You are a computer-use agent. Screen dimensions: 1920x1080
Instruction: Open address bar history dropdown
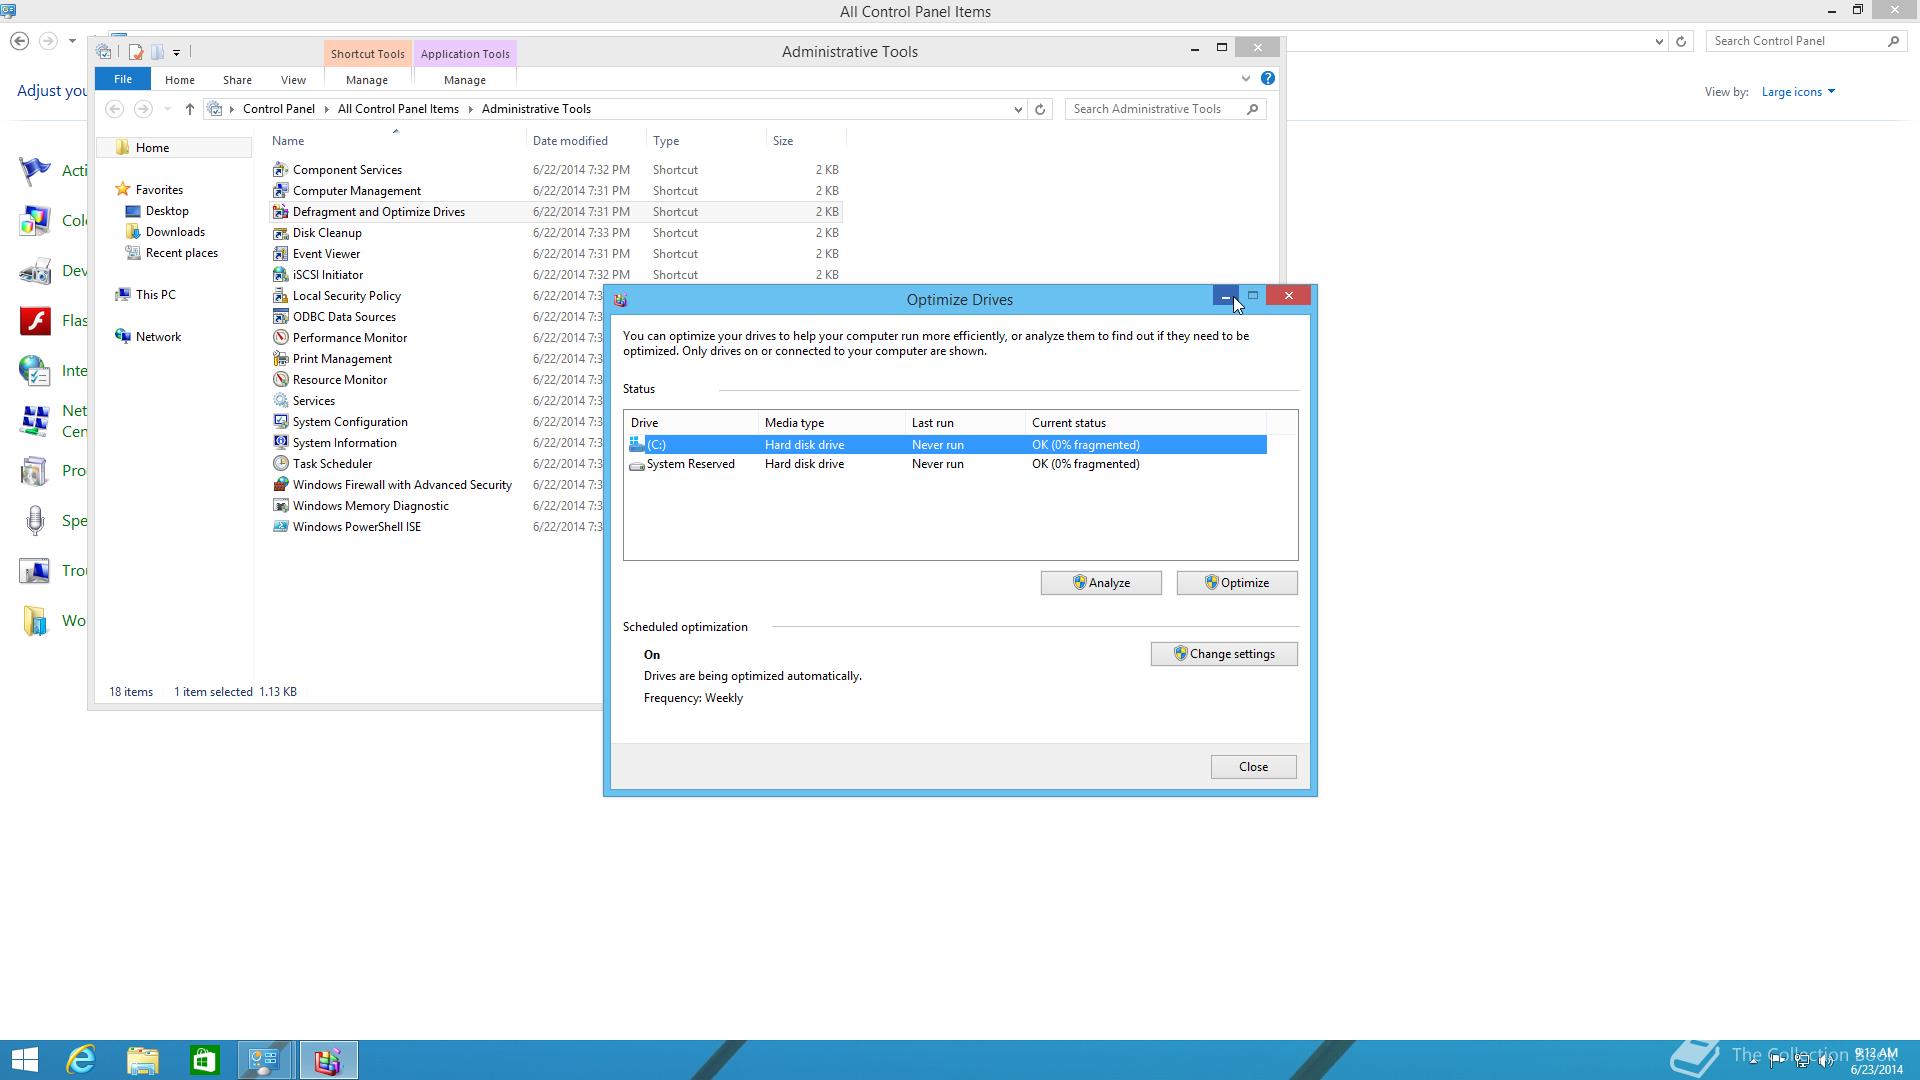(1018, 109)
